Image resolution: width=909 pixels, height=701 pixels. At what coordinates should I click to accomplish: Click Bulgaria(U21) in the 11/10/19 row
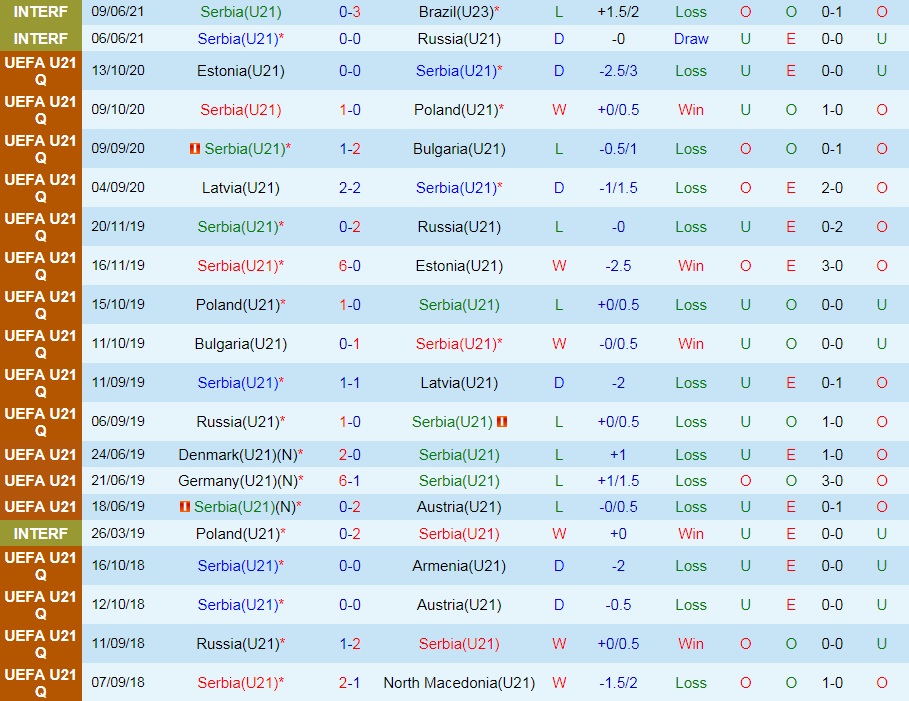[240, 344]
